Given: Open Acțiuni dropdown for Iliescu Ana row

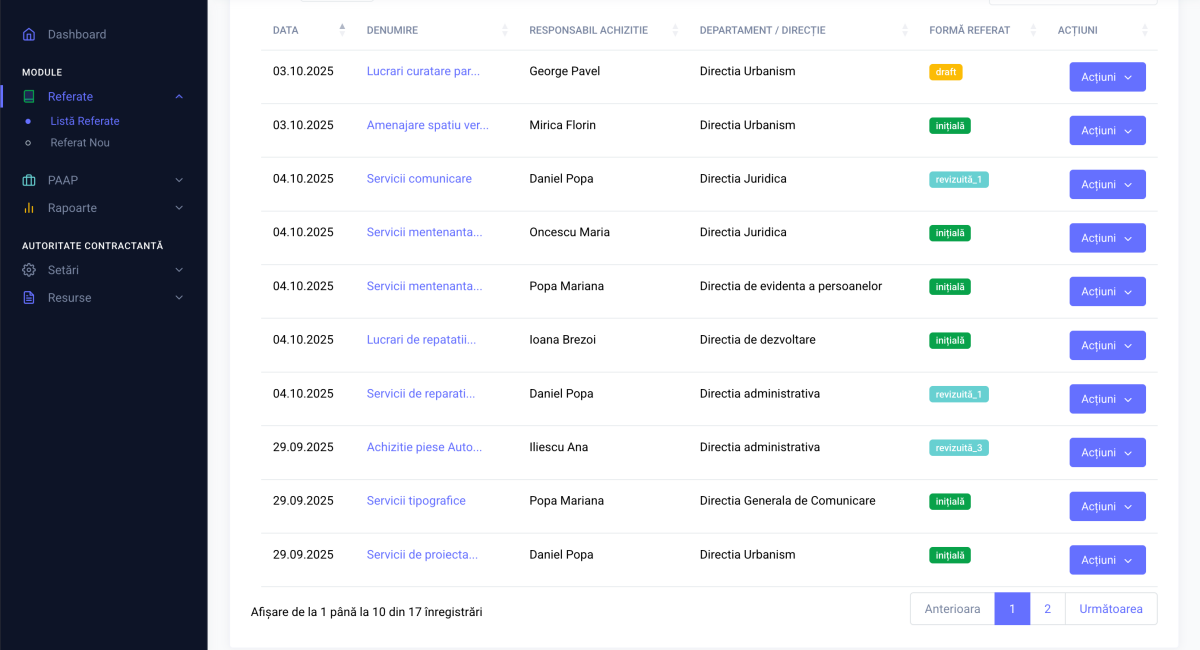Looking at the screenshot, I should pos(1107,453).
